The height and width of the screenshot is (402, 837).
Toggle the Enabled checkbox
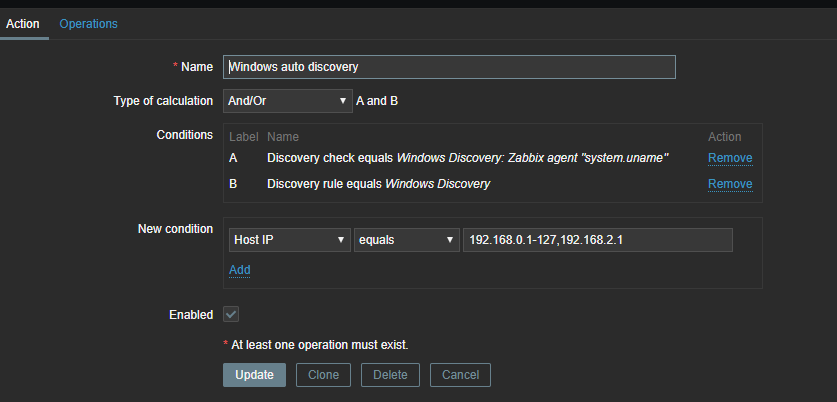coord(231,315)
